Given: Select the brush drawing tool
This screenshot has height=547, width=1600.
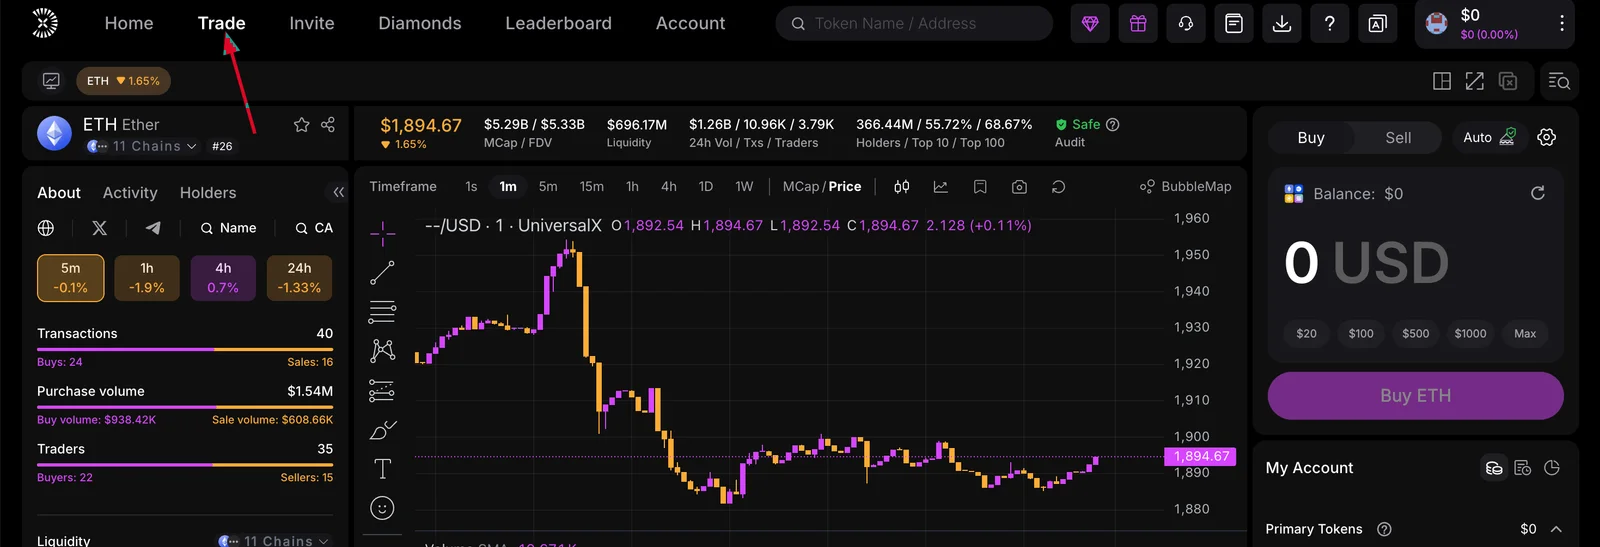Looking at the screenshot, I should point(383,429).
